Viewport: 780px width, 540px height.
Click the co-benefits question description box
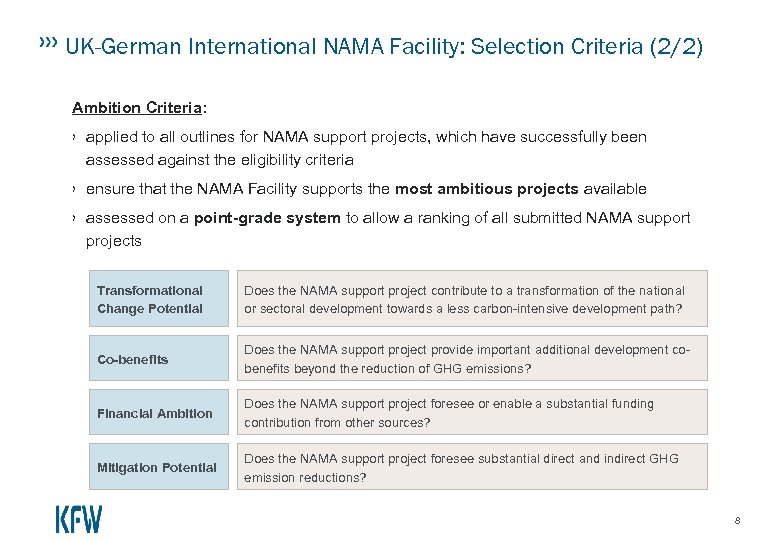(x=474, y=359)
